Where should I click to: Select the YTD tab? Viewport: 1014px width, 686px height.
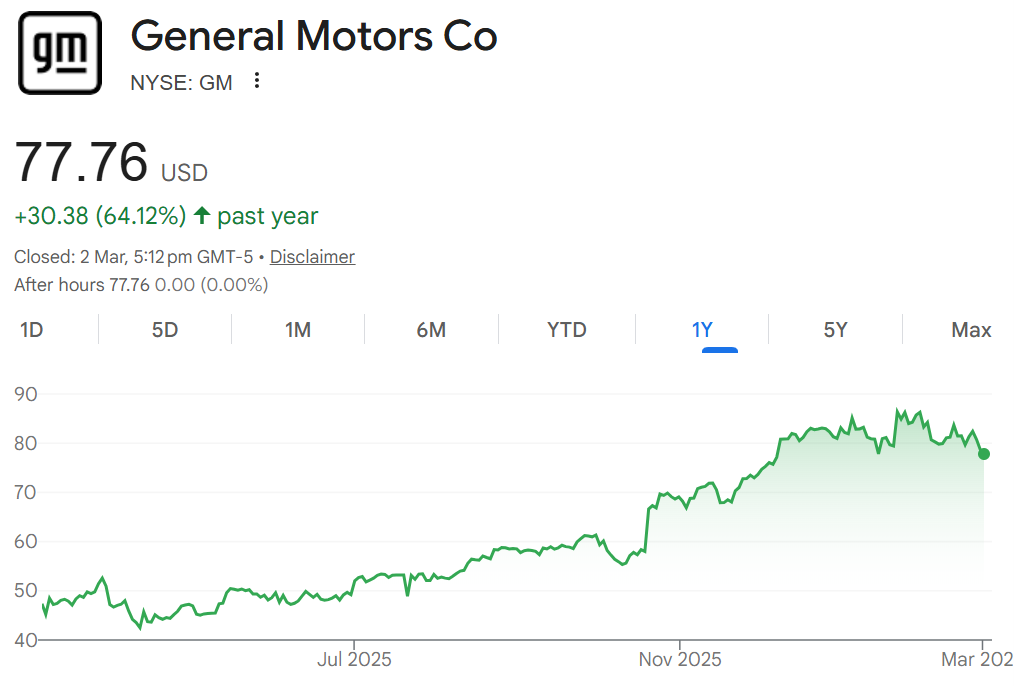pyautogui.click(x=567, y=330)
